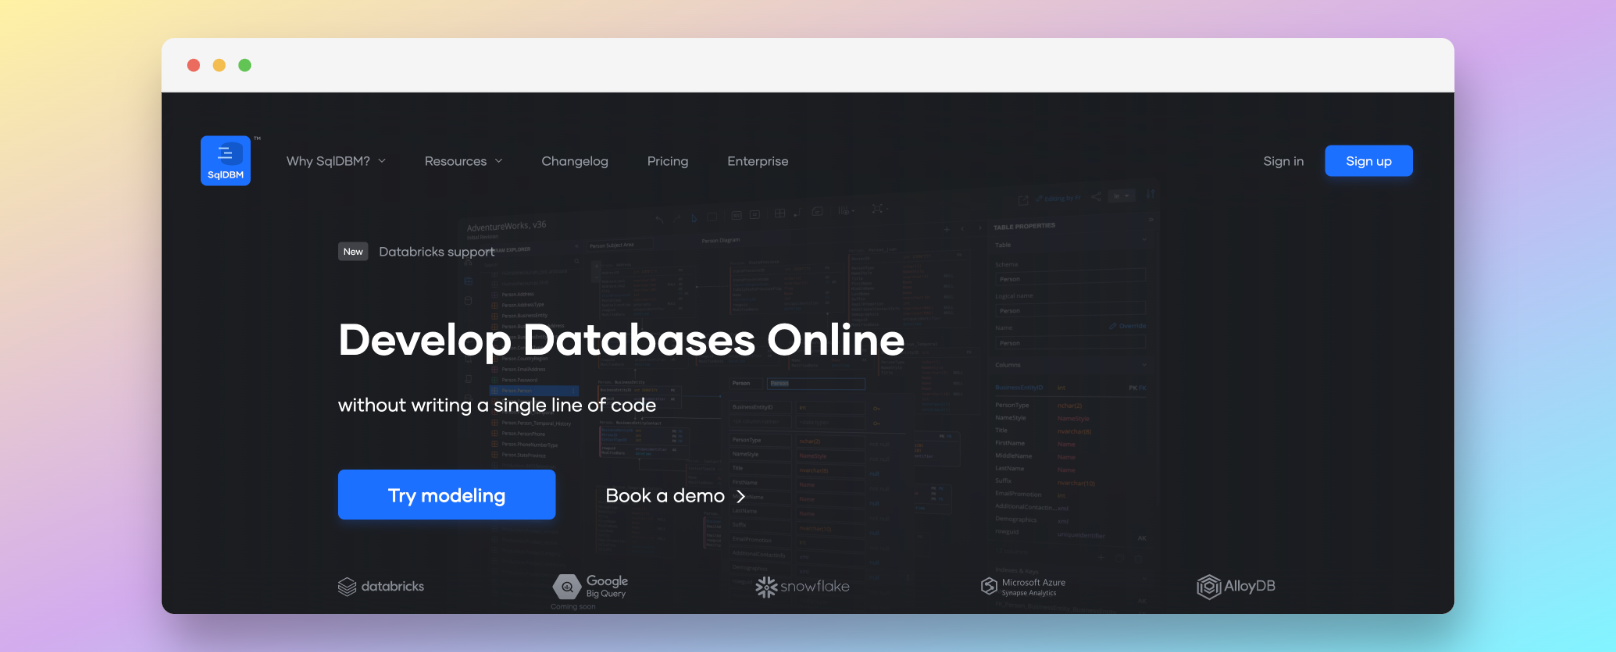Select the Google Big Query logo
Viewport: 1616px width, 652px height.
[x=591, y=587]
